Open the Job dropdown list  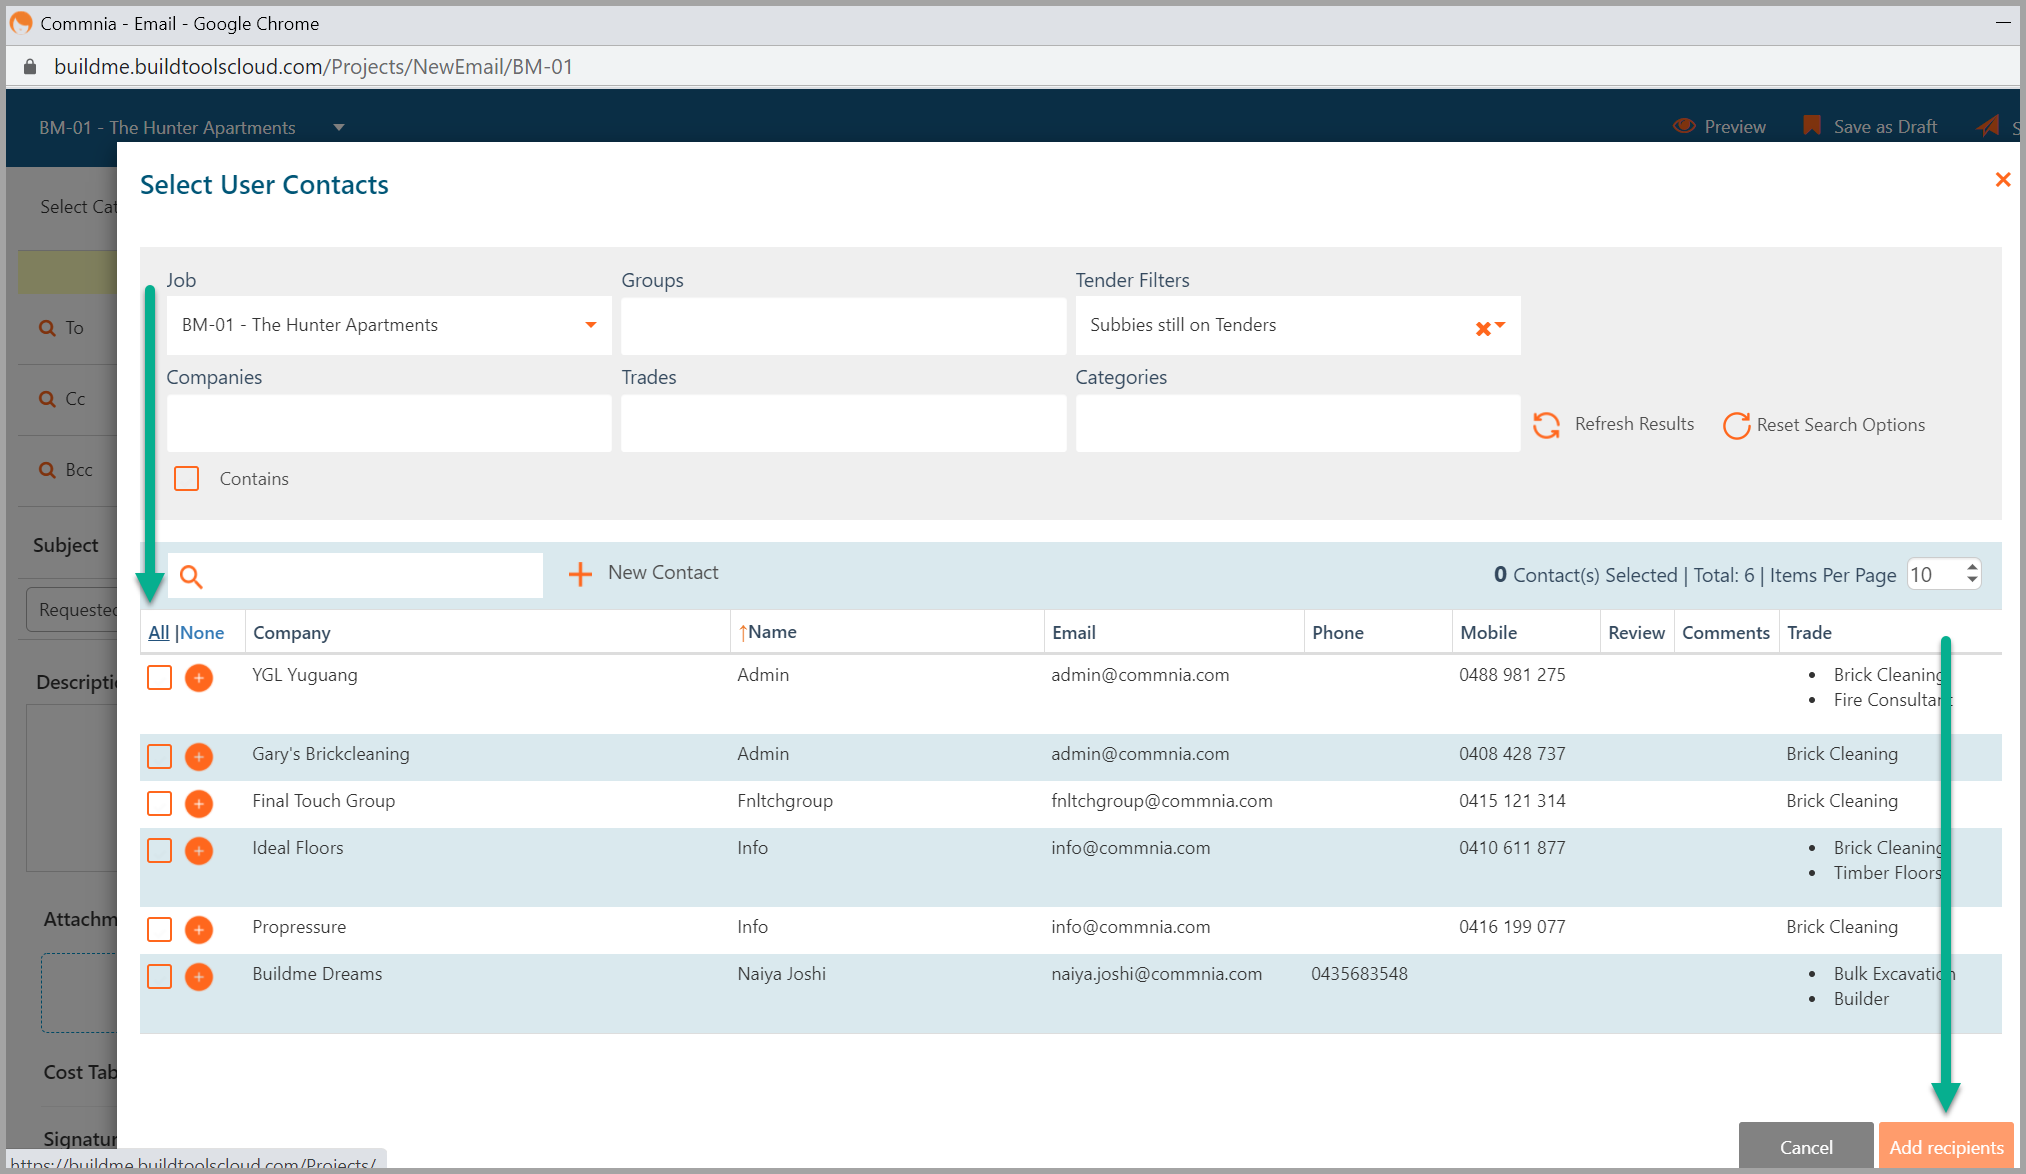(590, 325)
